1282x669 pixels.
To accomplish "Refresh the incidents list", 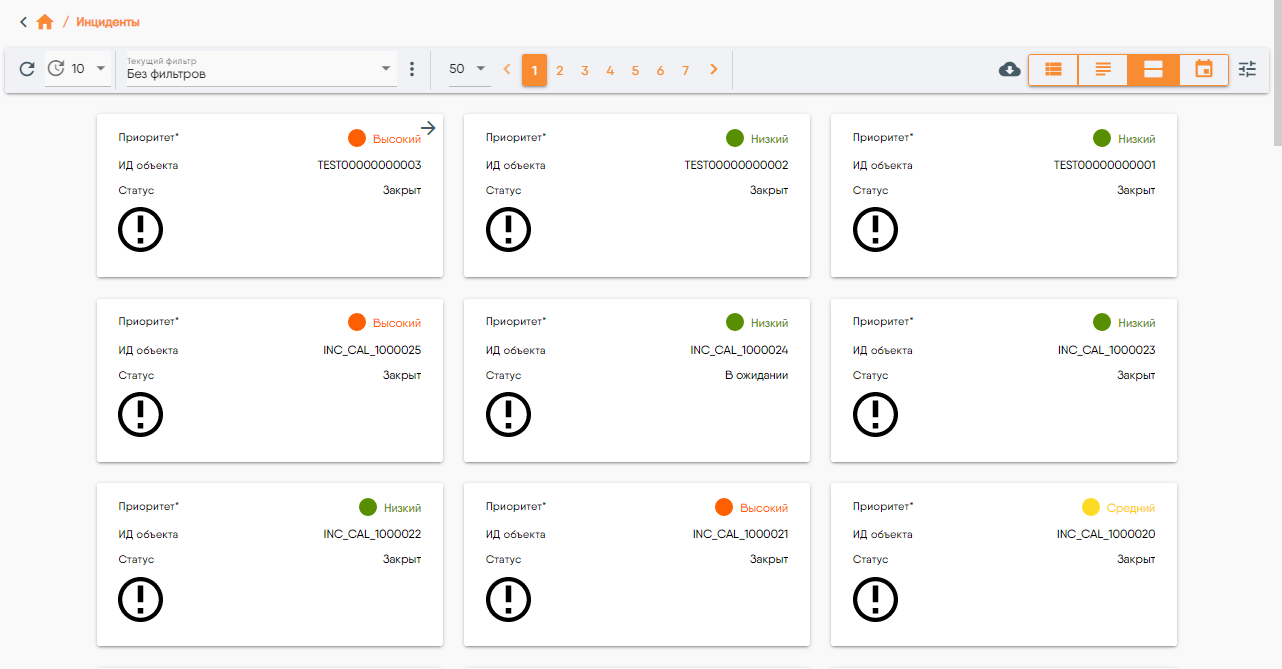I will (x=27, y=69).
